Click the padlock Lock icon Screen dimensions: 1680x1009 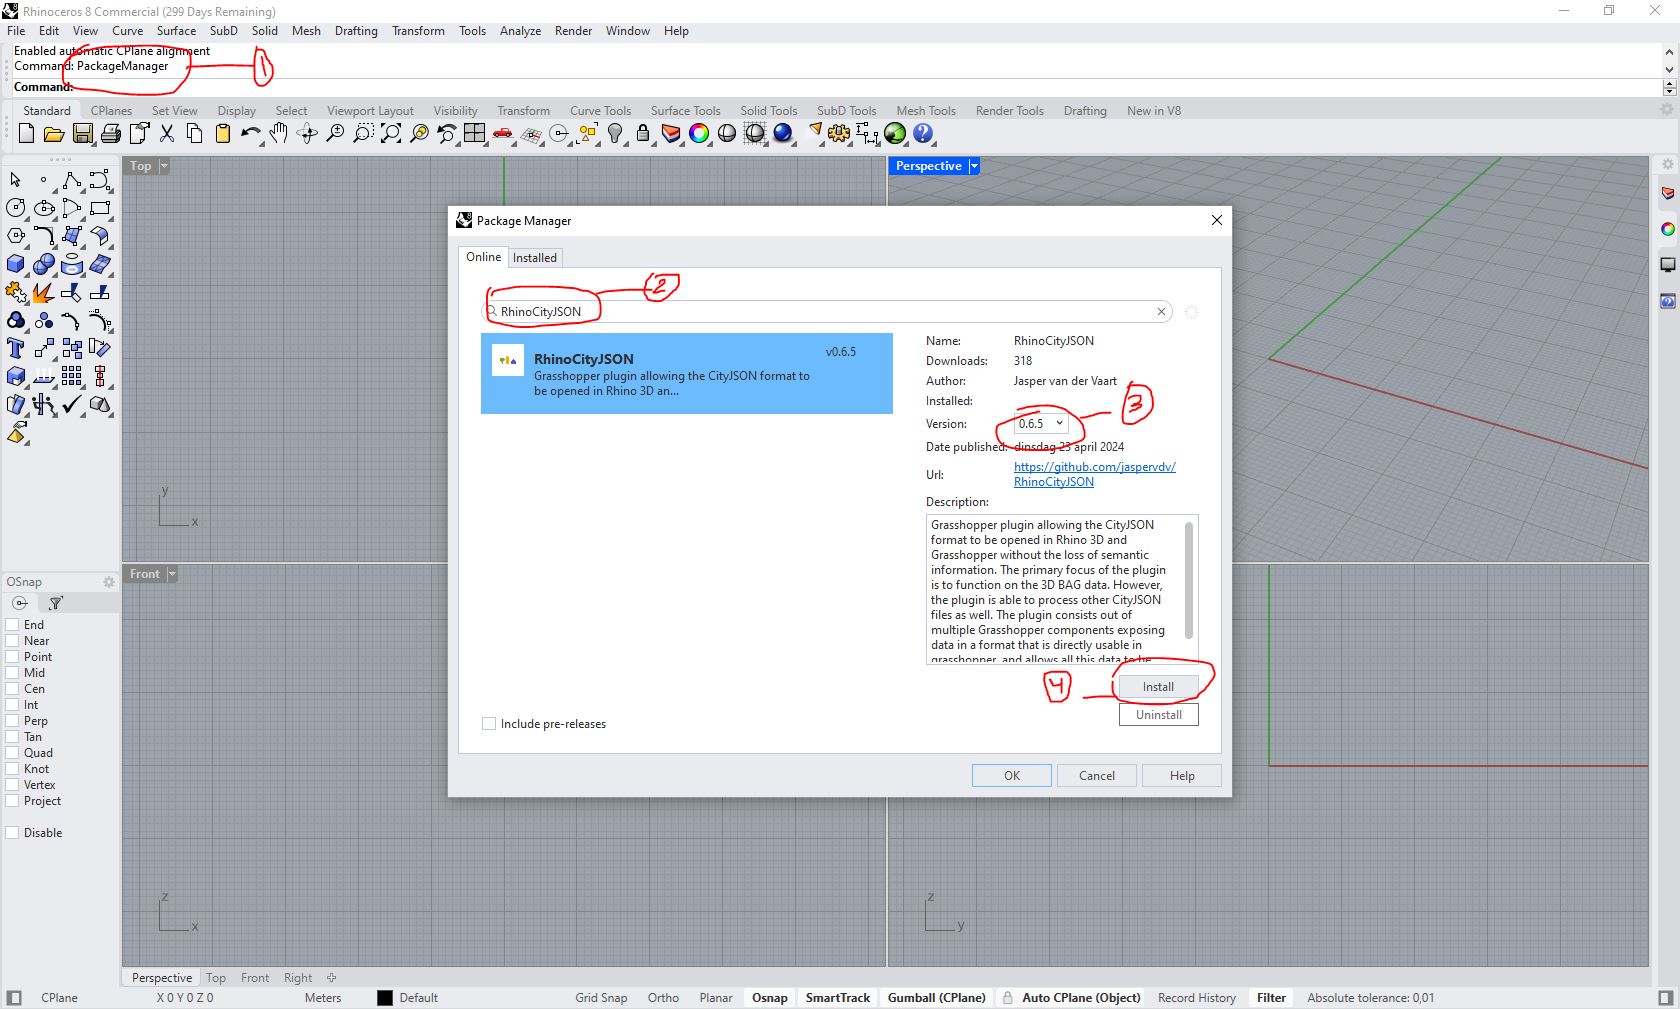pos(643,133)
